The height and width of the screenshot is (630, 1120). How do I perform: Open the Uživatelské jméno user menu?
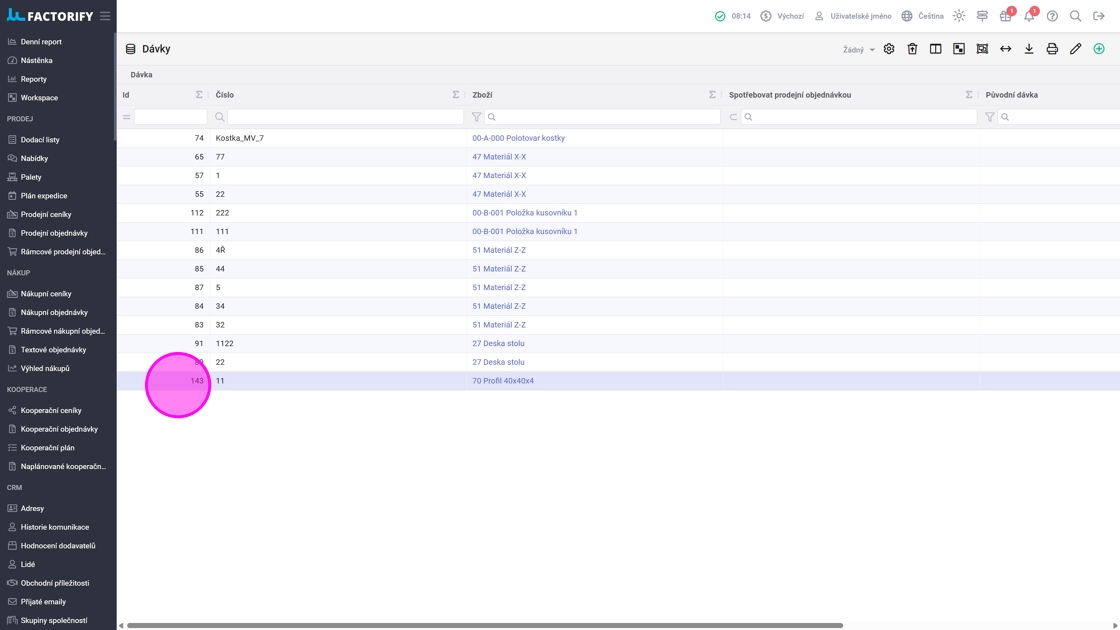click(853, 16)
